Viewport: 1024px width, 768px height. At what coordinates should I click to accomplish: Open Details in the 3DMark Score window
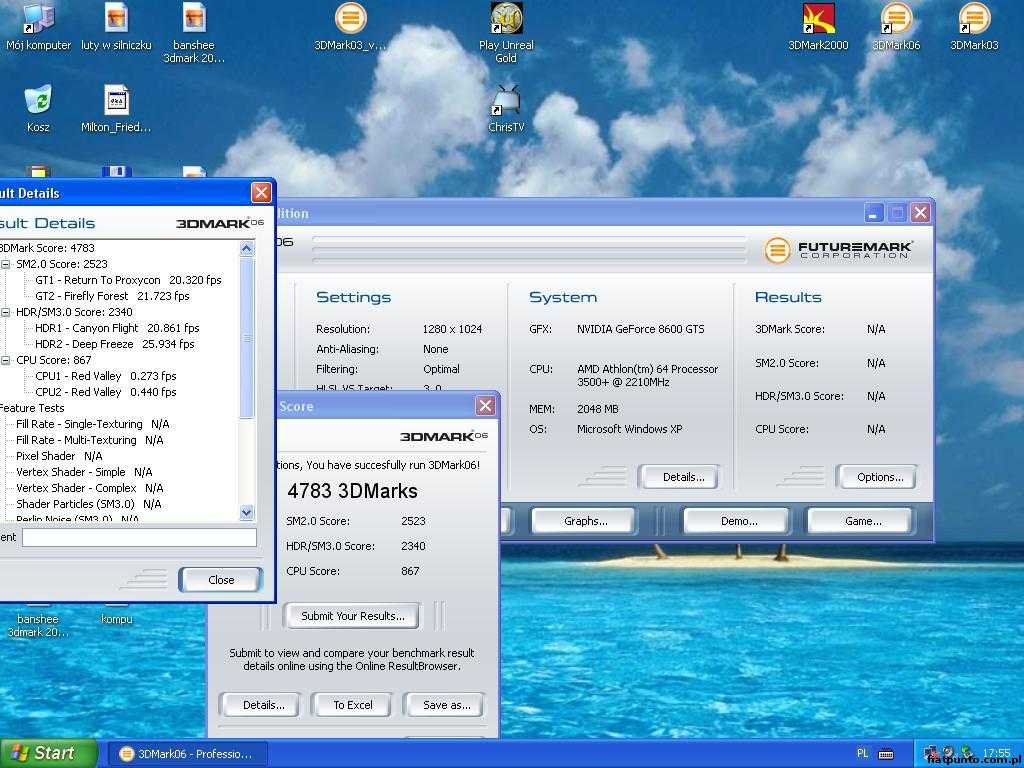[x=261, y=705]
